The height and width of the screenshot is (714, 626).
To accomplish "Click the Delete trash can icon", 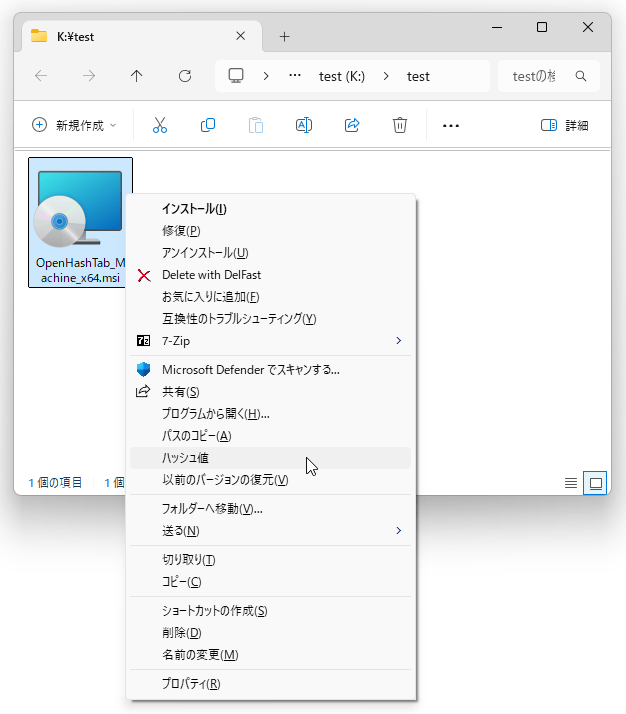I will (x=400, y=125).
